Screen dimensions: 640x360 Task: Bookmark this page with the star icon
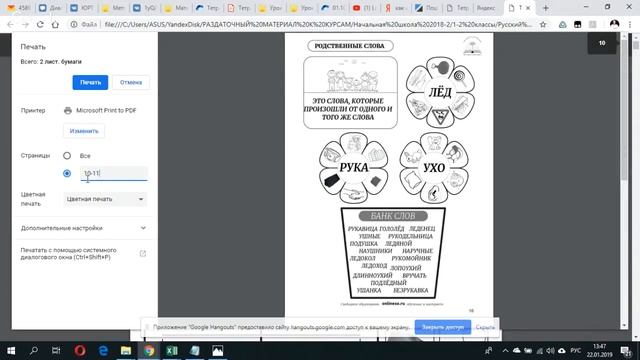coord(543,24)
